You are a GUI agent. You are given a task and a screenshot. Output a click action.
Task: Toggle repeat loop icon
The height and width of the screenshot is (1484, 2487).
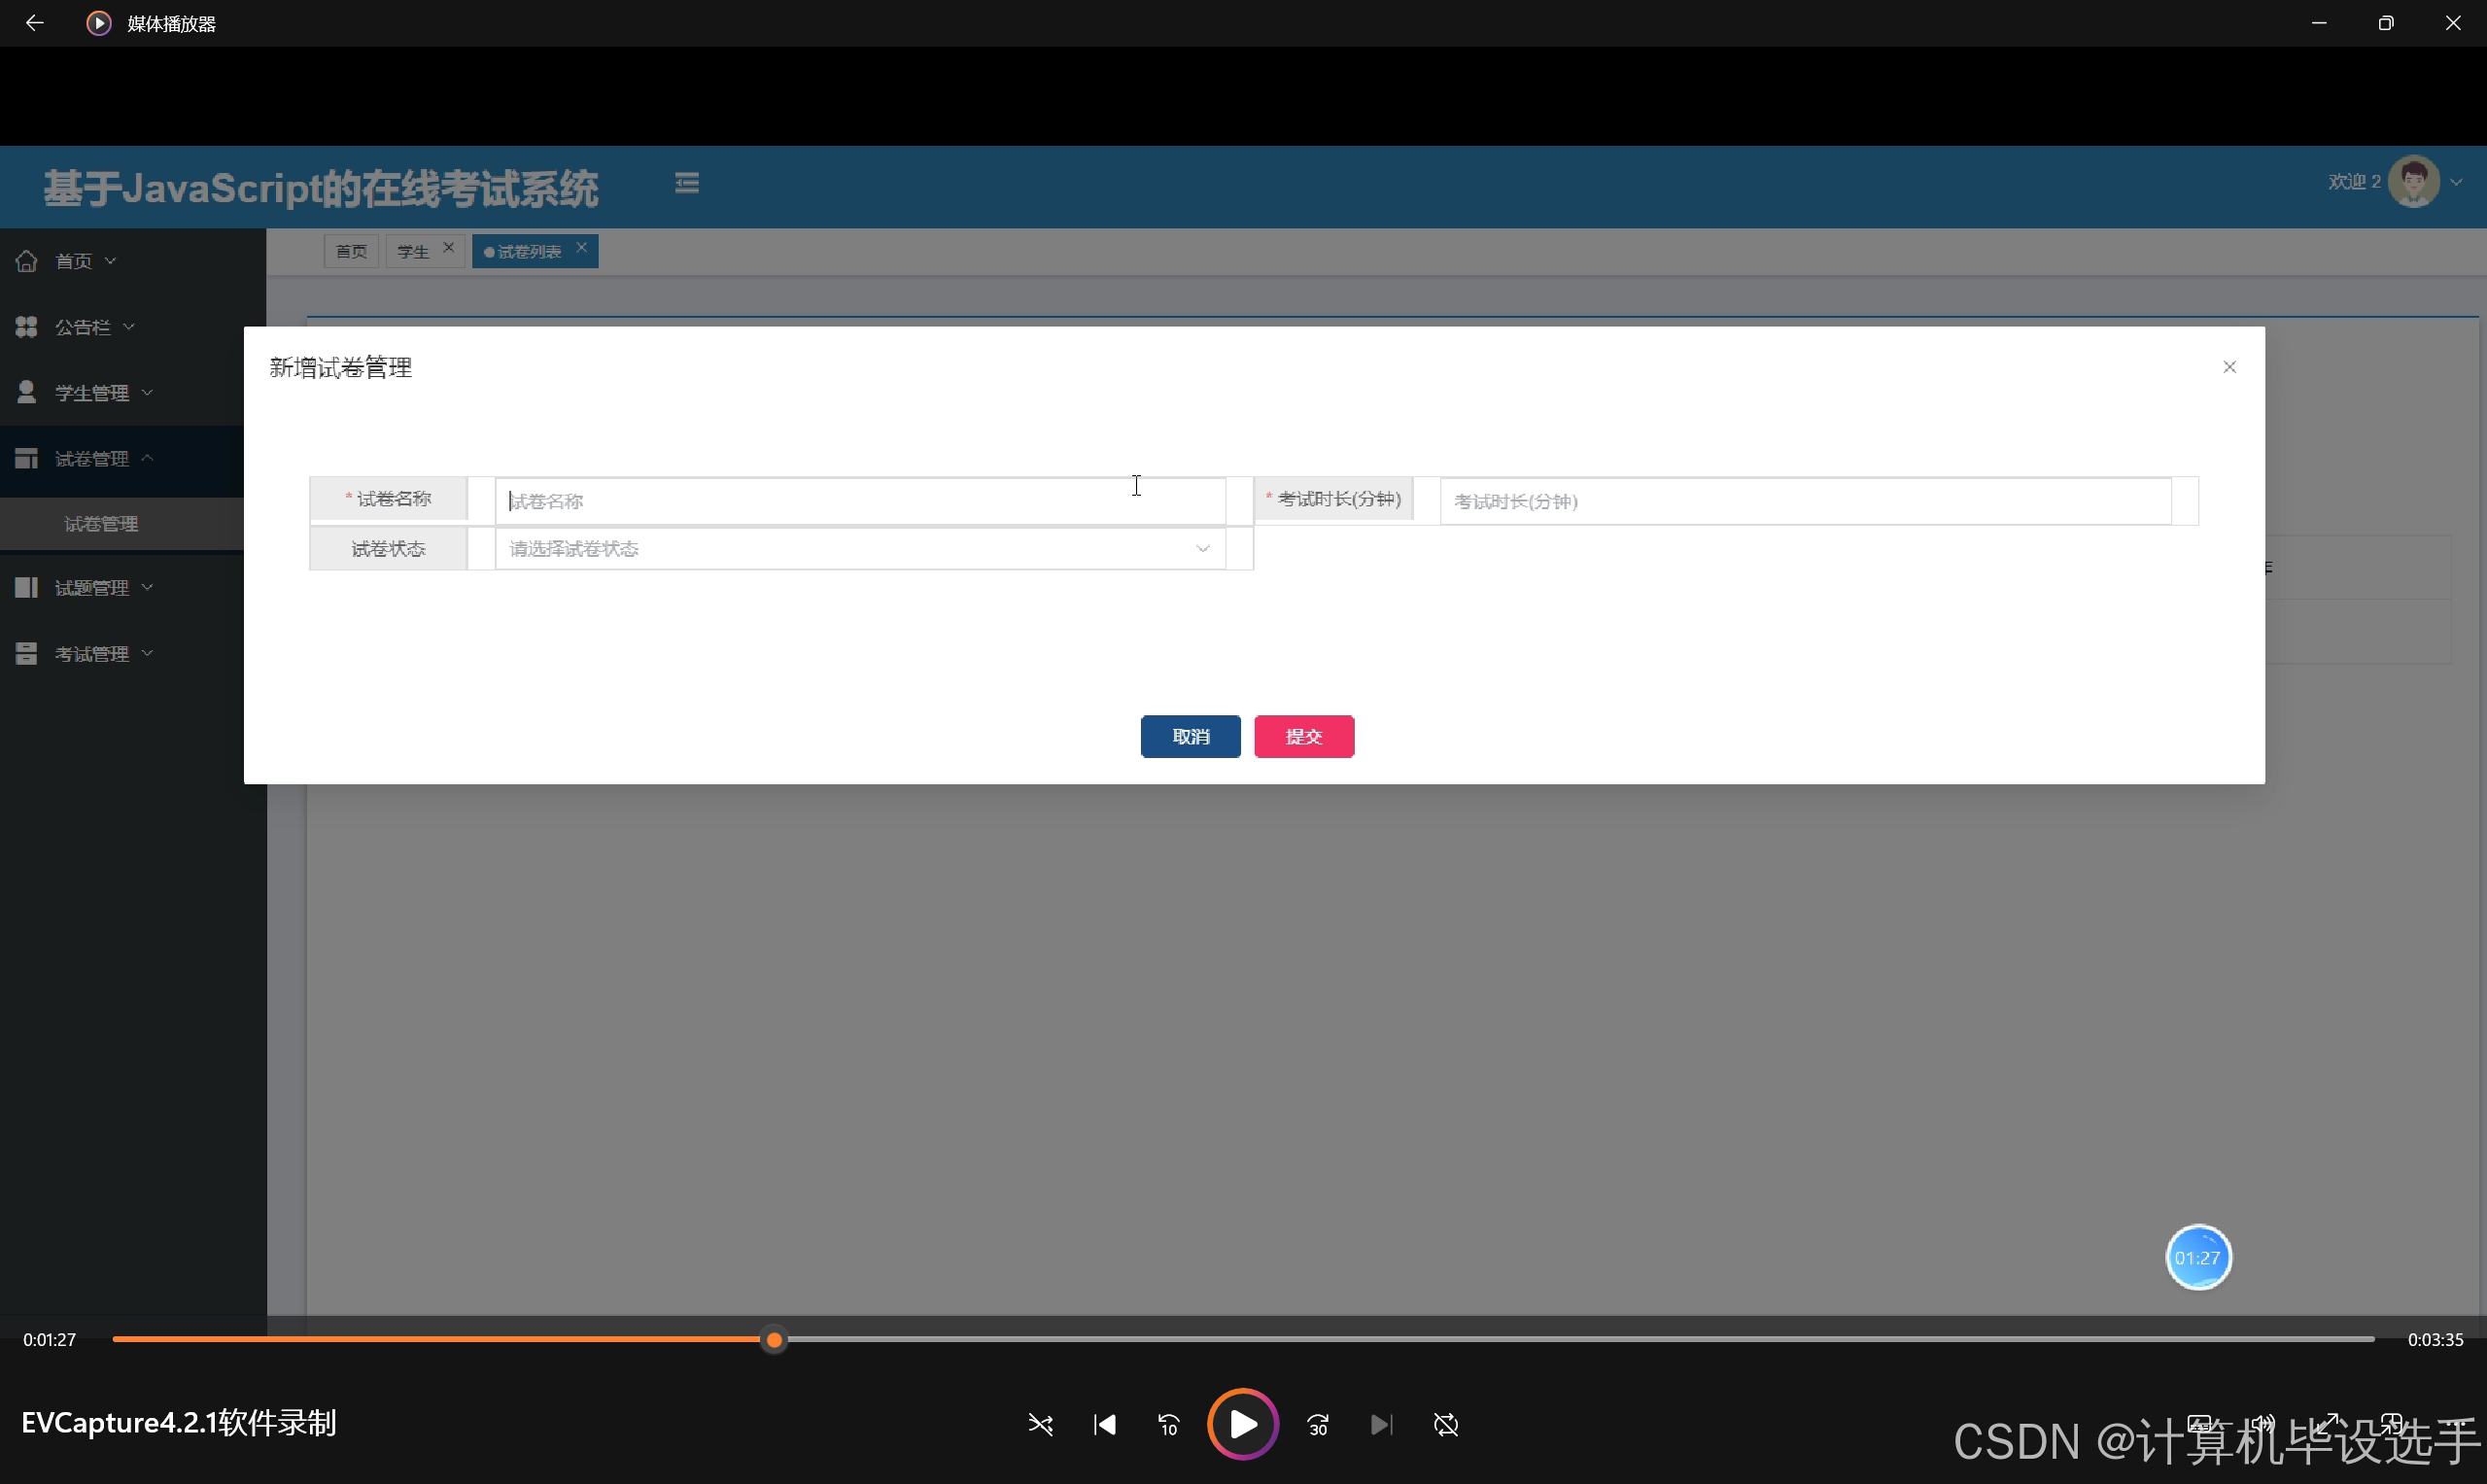(x=1446, y=1425)
